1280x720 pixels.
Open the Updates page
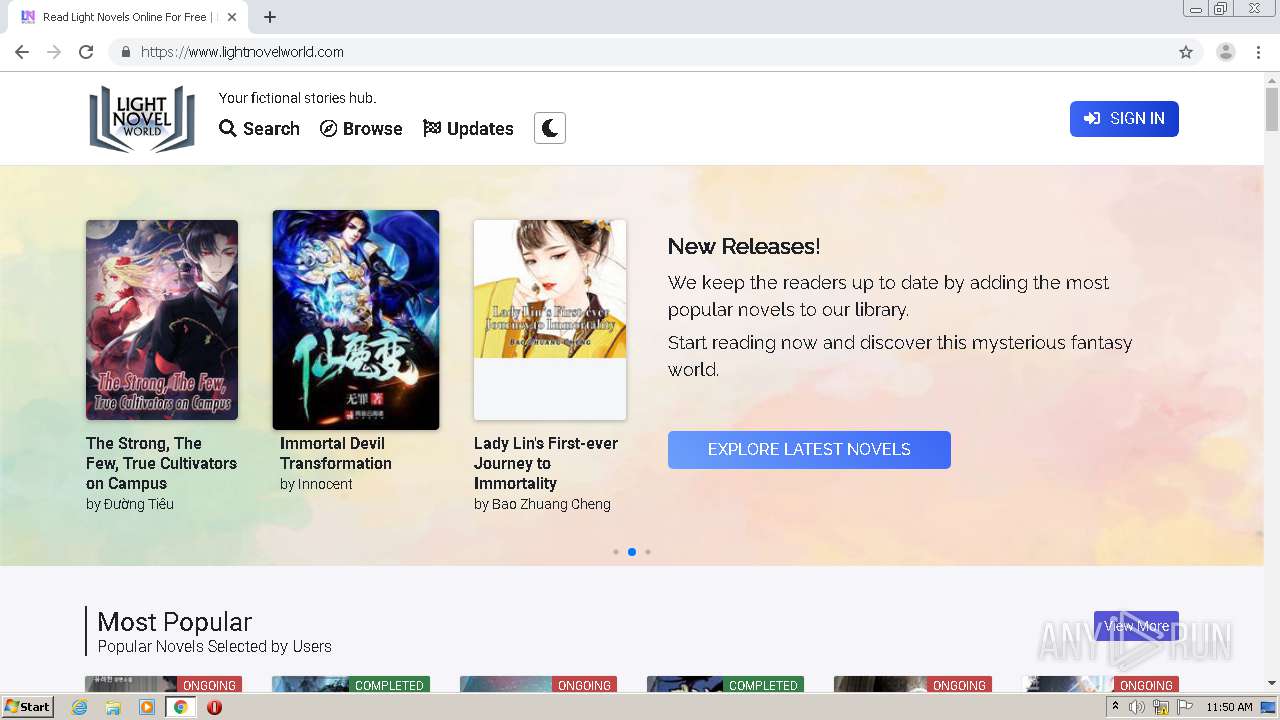468,129
